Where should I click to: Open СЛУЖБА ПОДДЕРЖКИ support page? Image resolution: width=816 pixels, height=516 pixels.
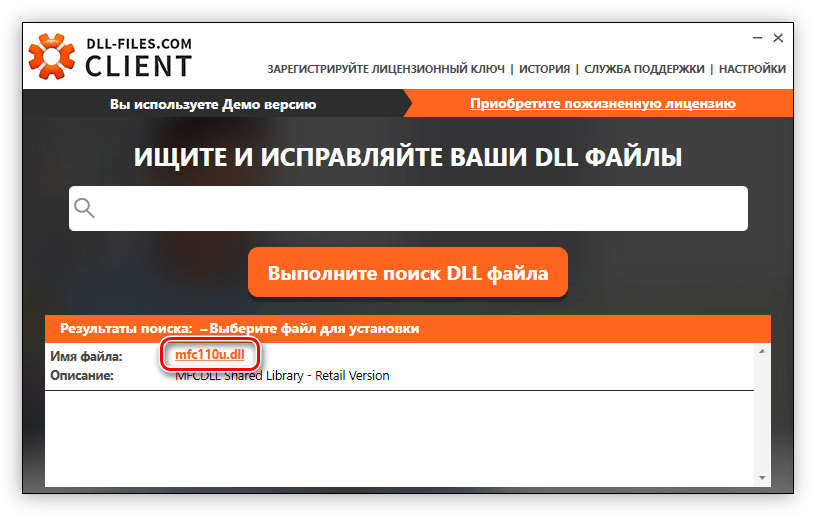tap(644, 69)
